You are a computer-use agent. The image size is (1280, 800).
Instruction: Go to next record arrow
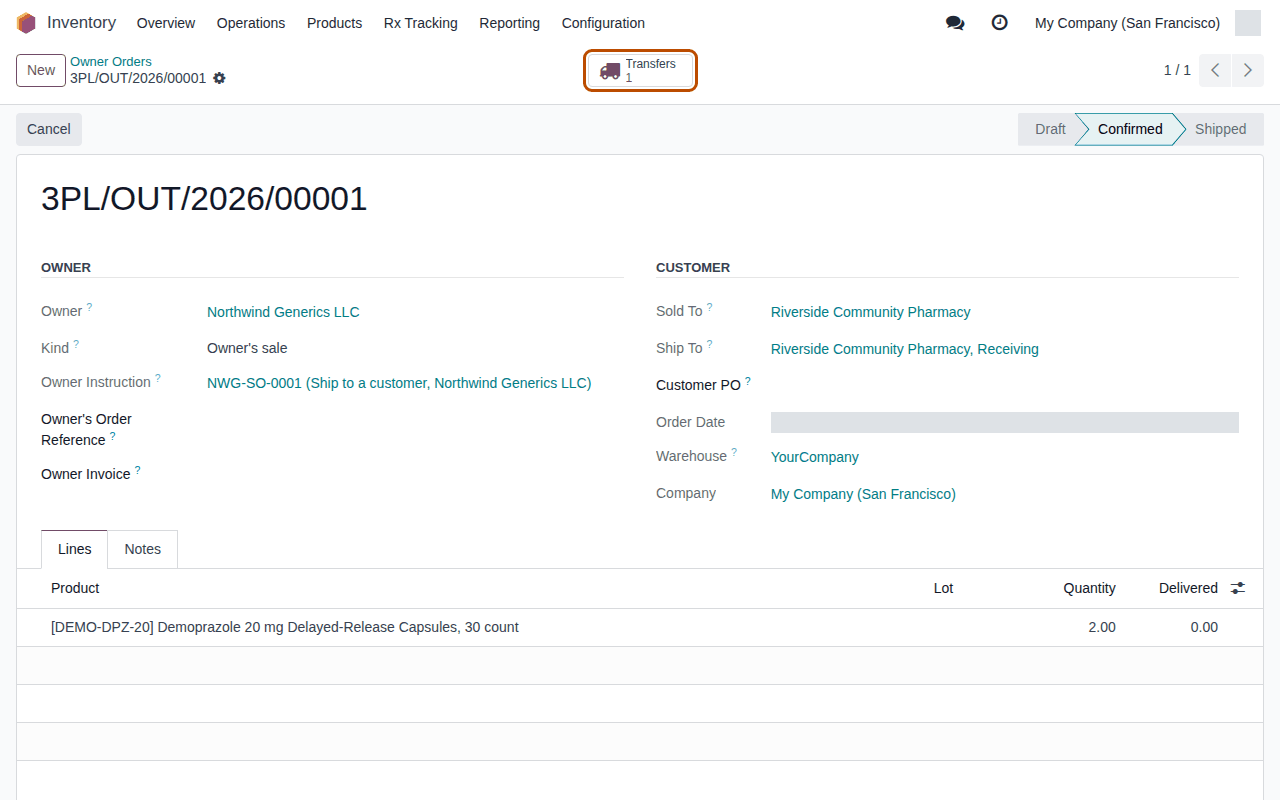1247,70
